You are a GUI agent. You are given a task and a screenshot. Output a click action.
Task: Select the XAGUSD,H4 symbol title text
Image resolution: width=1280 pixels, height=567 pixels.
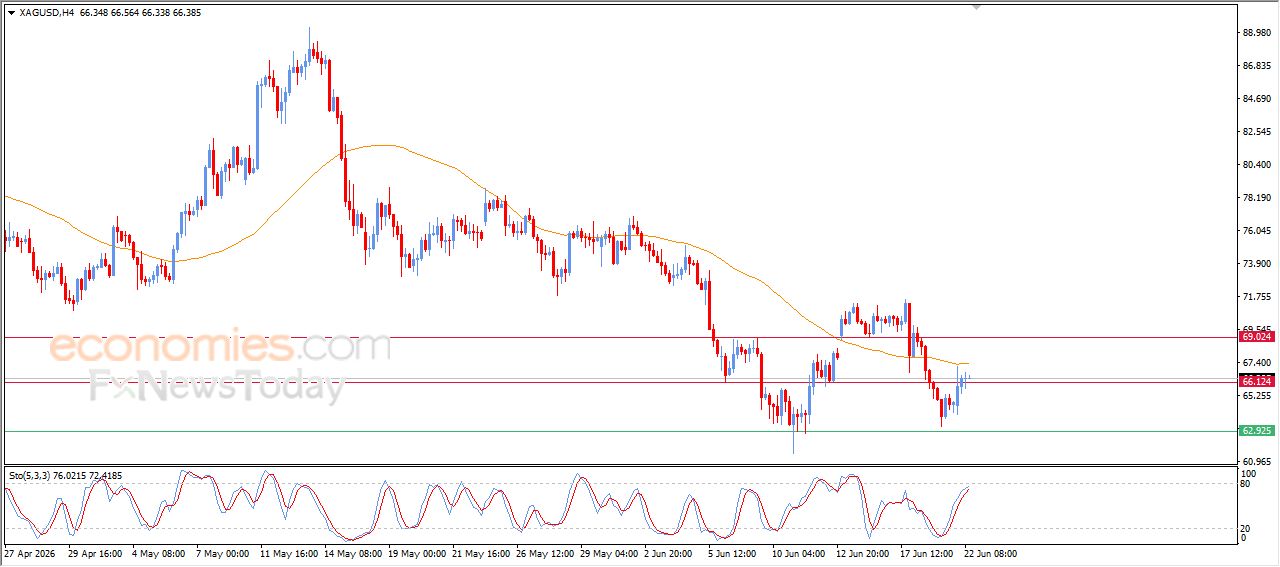click(x=46, y=13)
